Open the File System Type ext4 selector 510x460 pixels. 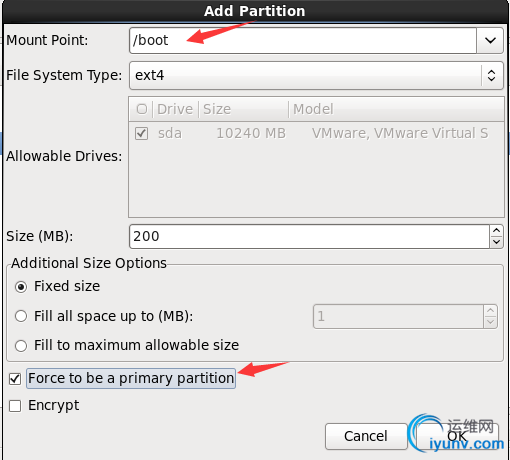(316, 75)
